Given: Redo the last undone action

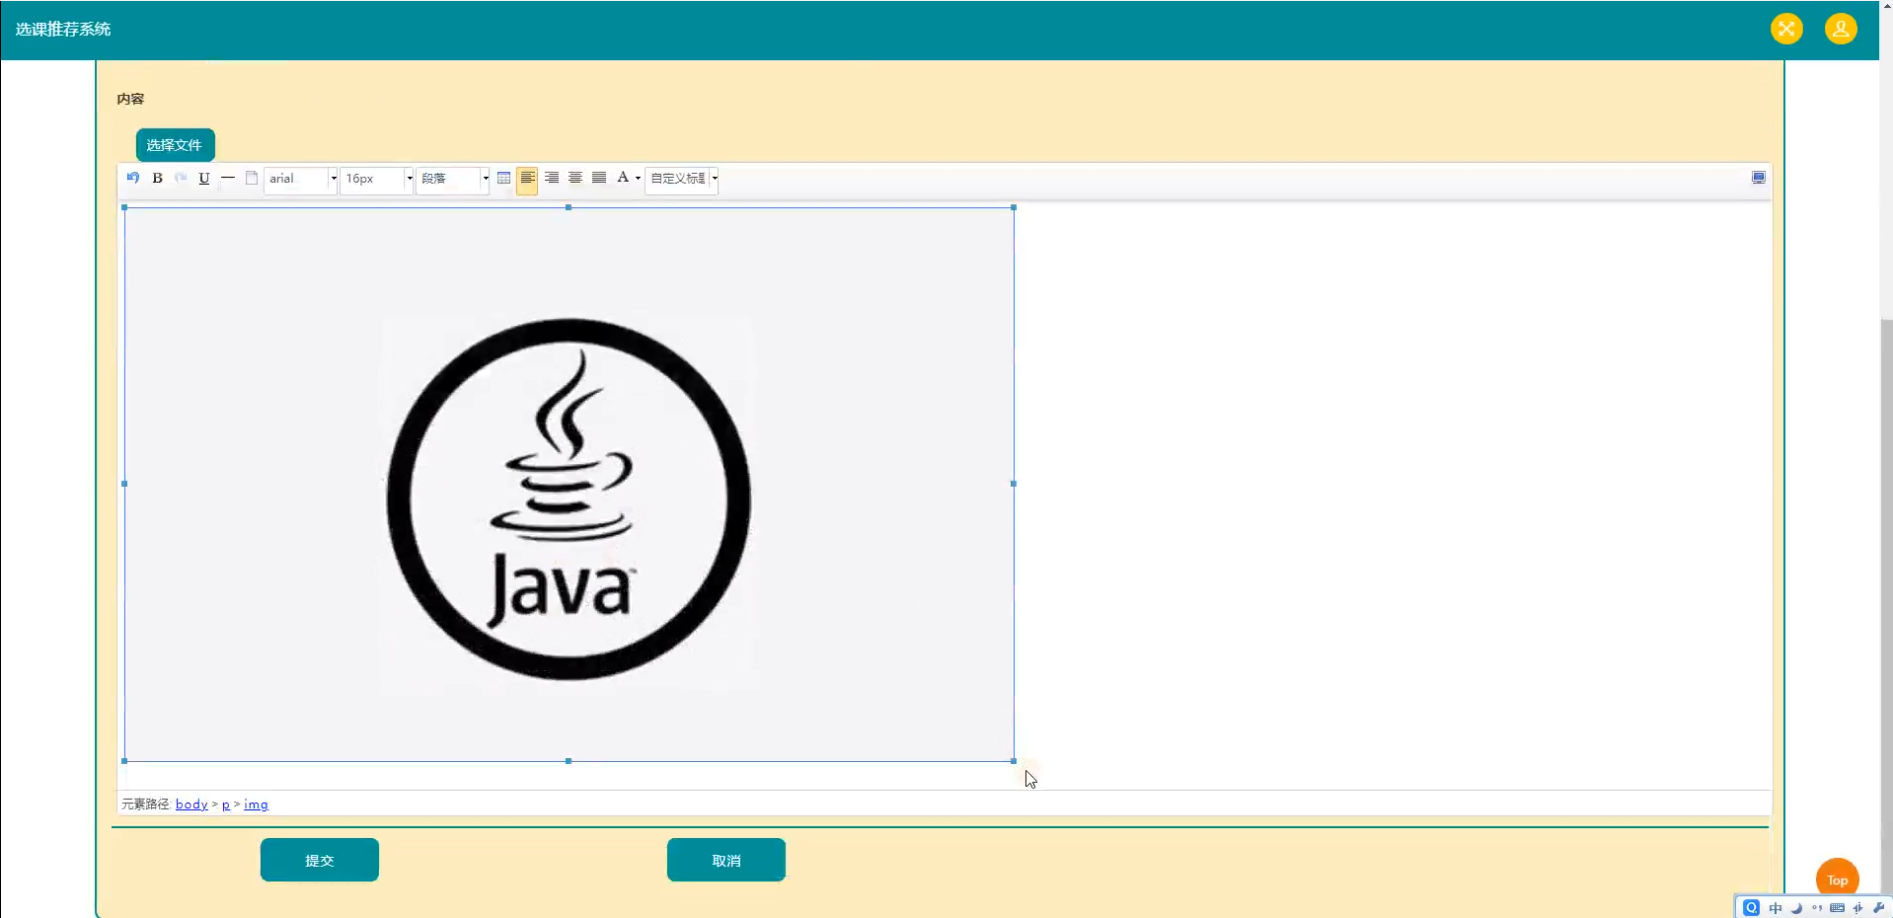Looking at the screenshot, I should 181,178.
